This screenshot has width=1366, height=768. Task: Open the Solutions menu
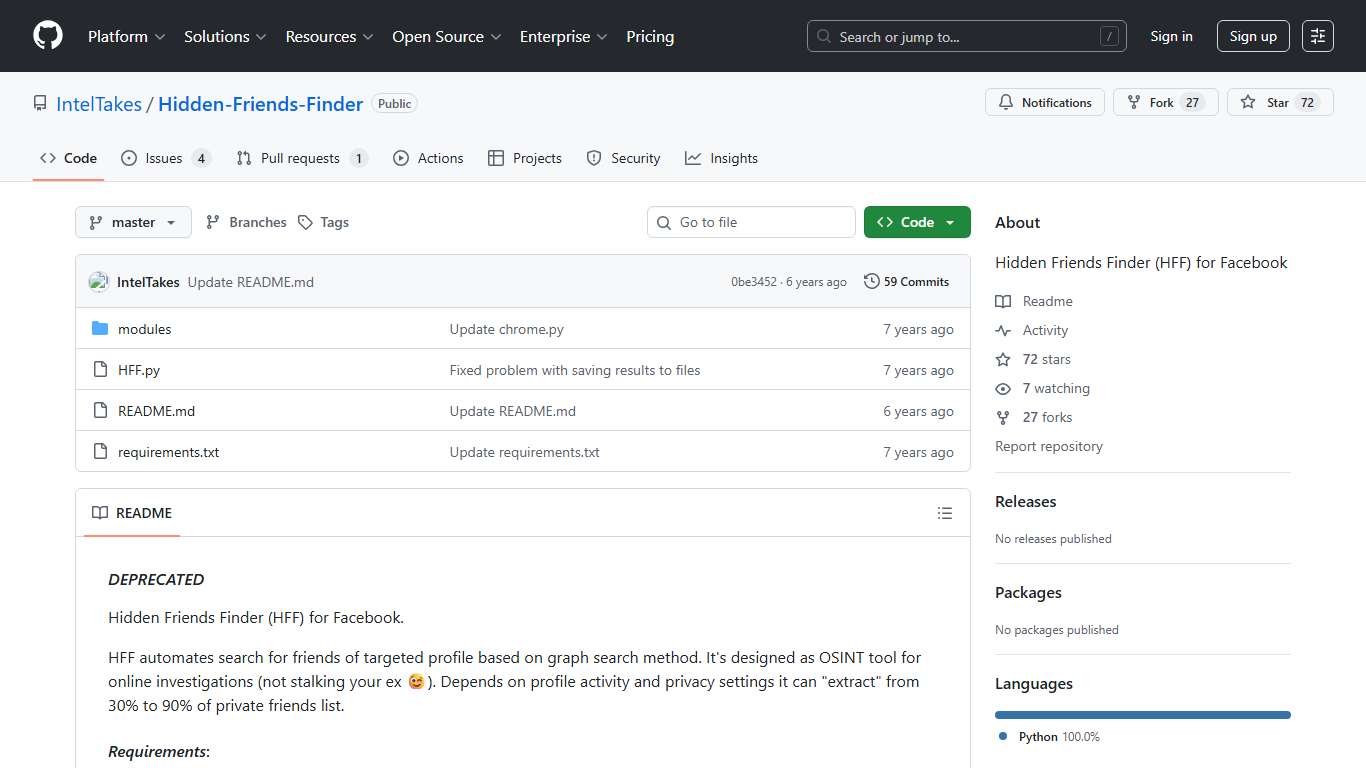pos(224,36)
